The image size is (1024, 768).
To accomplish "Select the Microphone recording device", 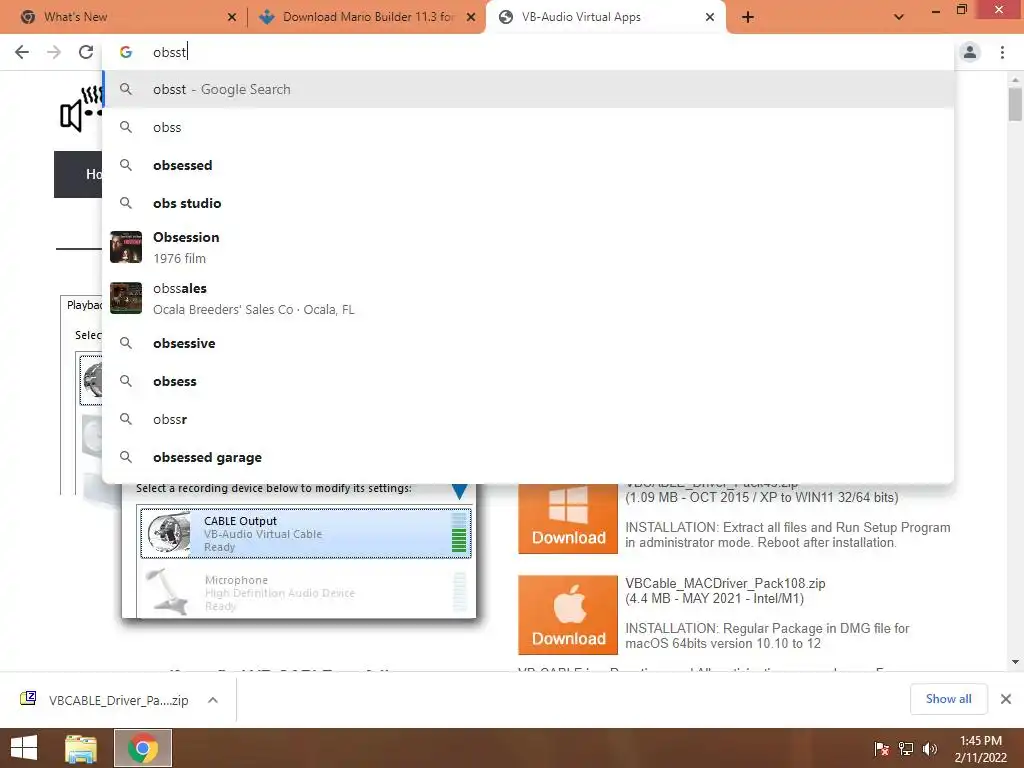I will click(306, 592).
